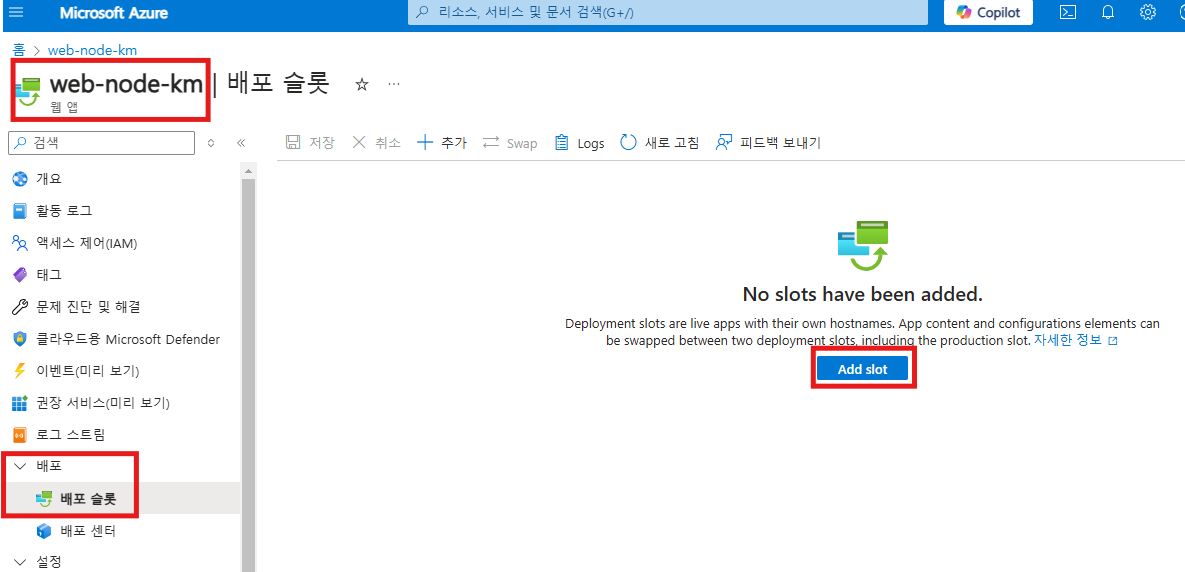Click the blue Add slot button

(x=862, y=369)
